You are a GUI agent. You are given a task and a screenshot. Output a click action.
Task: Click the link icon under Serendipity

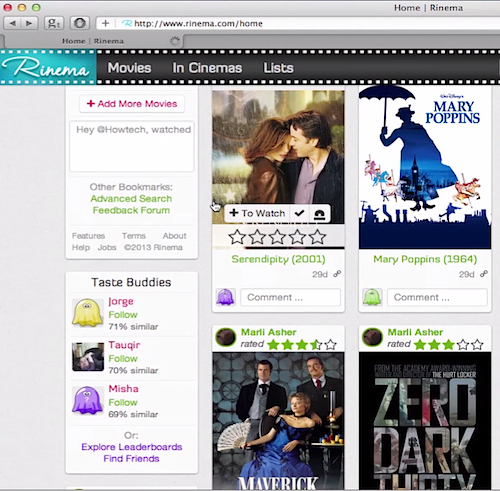[337, 274]
